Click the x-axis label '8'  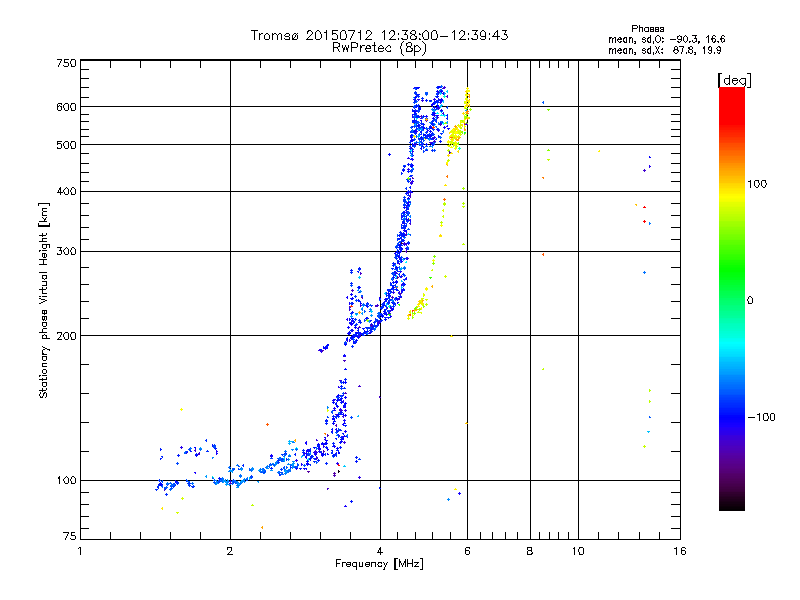[x=530, y=551]
